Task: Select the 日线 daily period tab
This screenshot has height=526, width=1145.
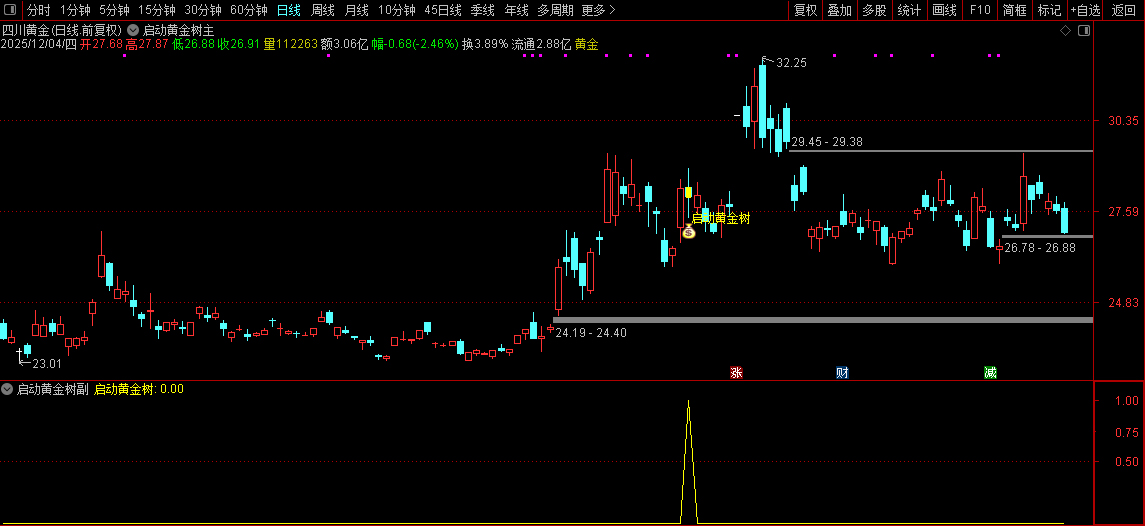Action: [288, 10]
